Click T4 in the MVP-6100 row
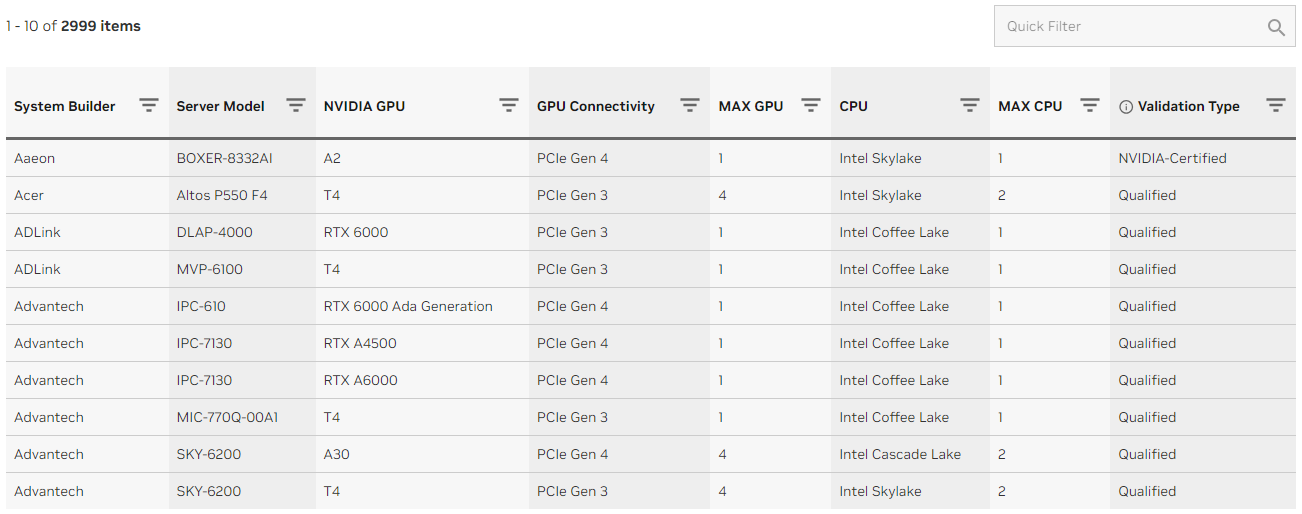 (332, 269)
